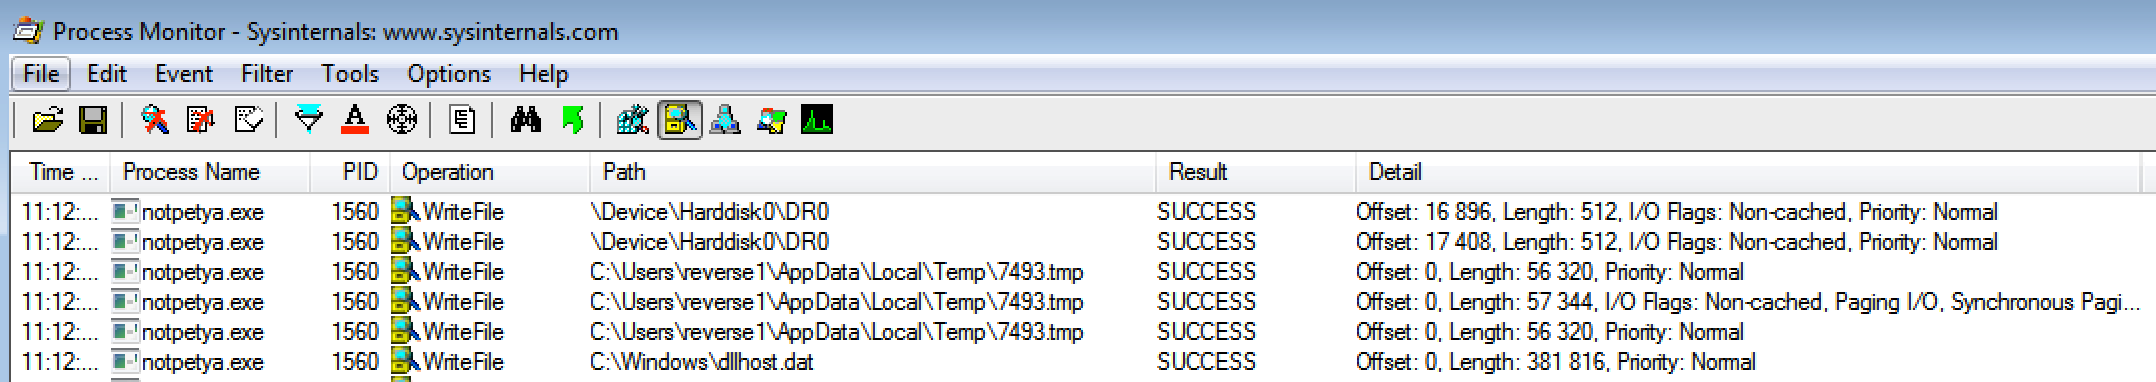Viewport: 2156px width, 382px height.
Task: Click the Open file toolbar icon
Action: click(x=47, y=121)
